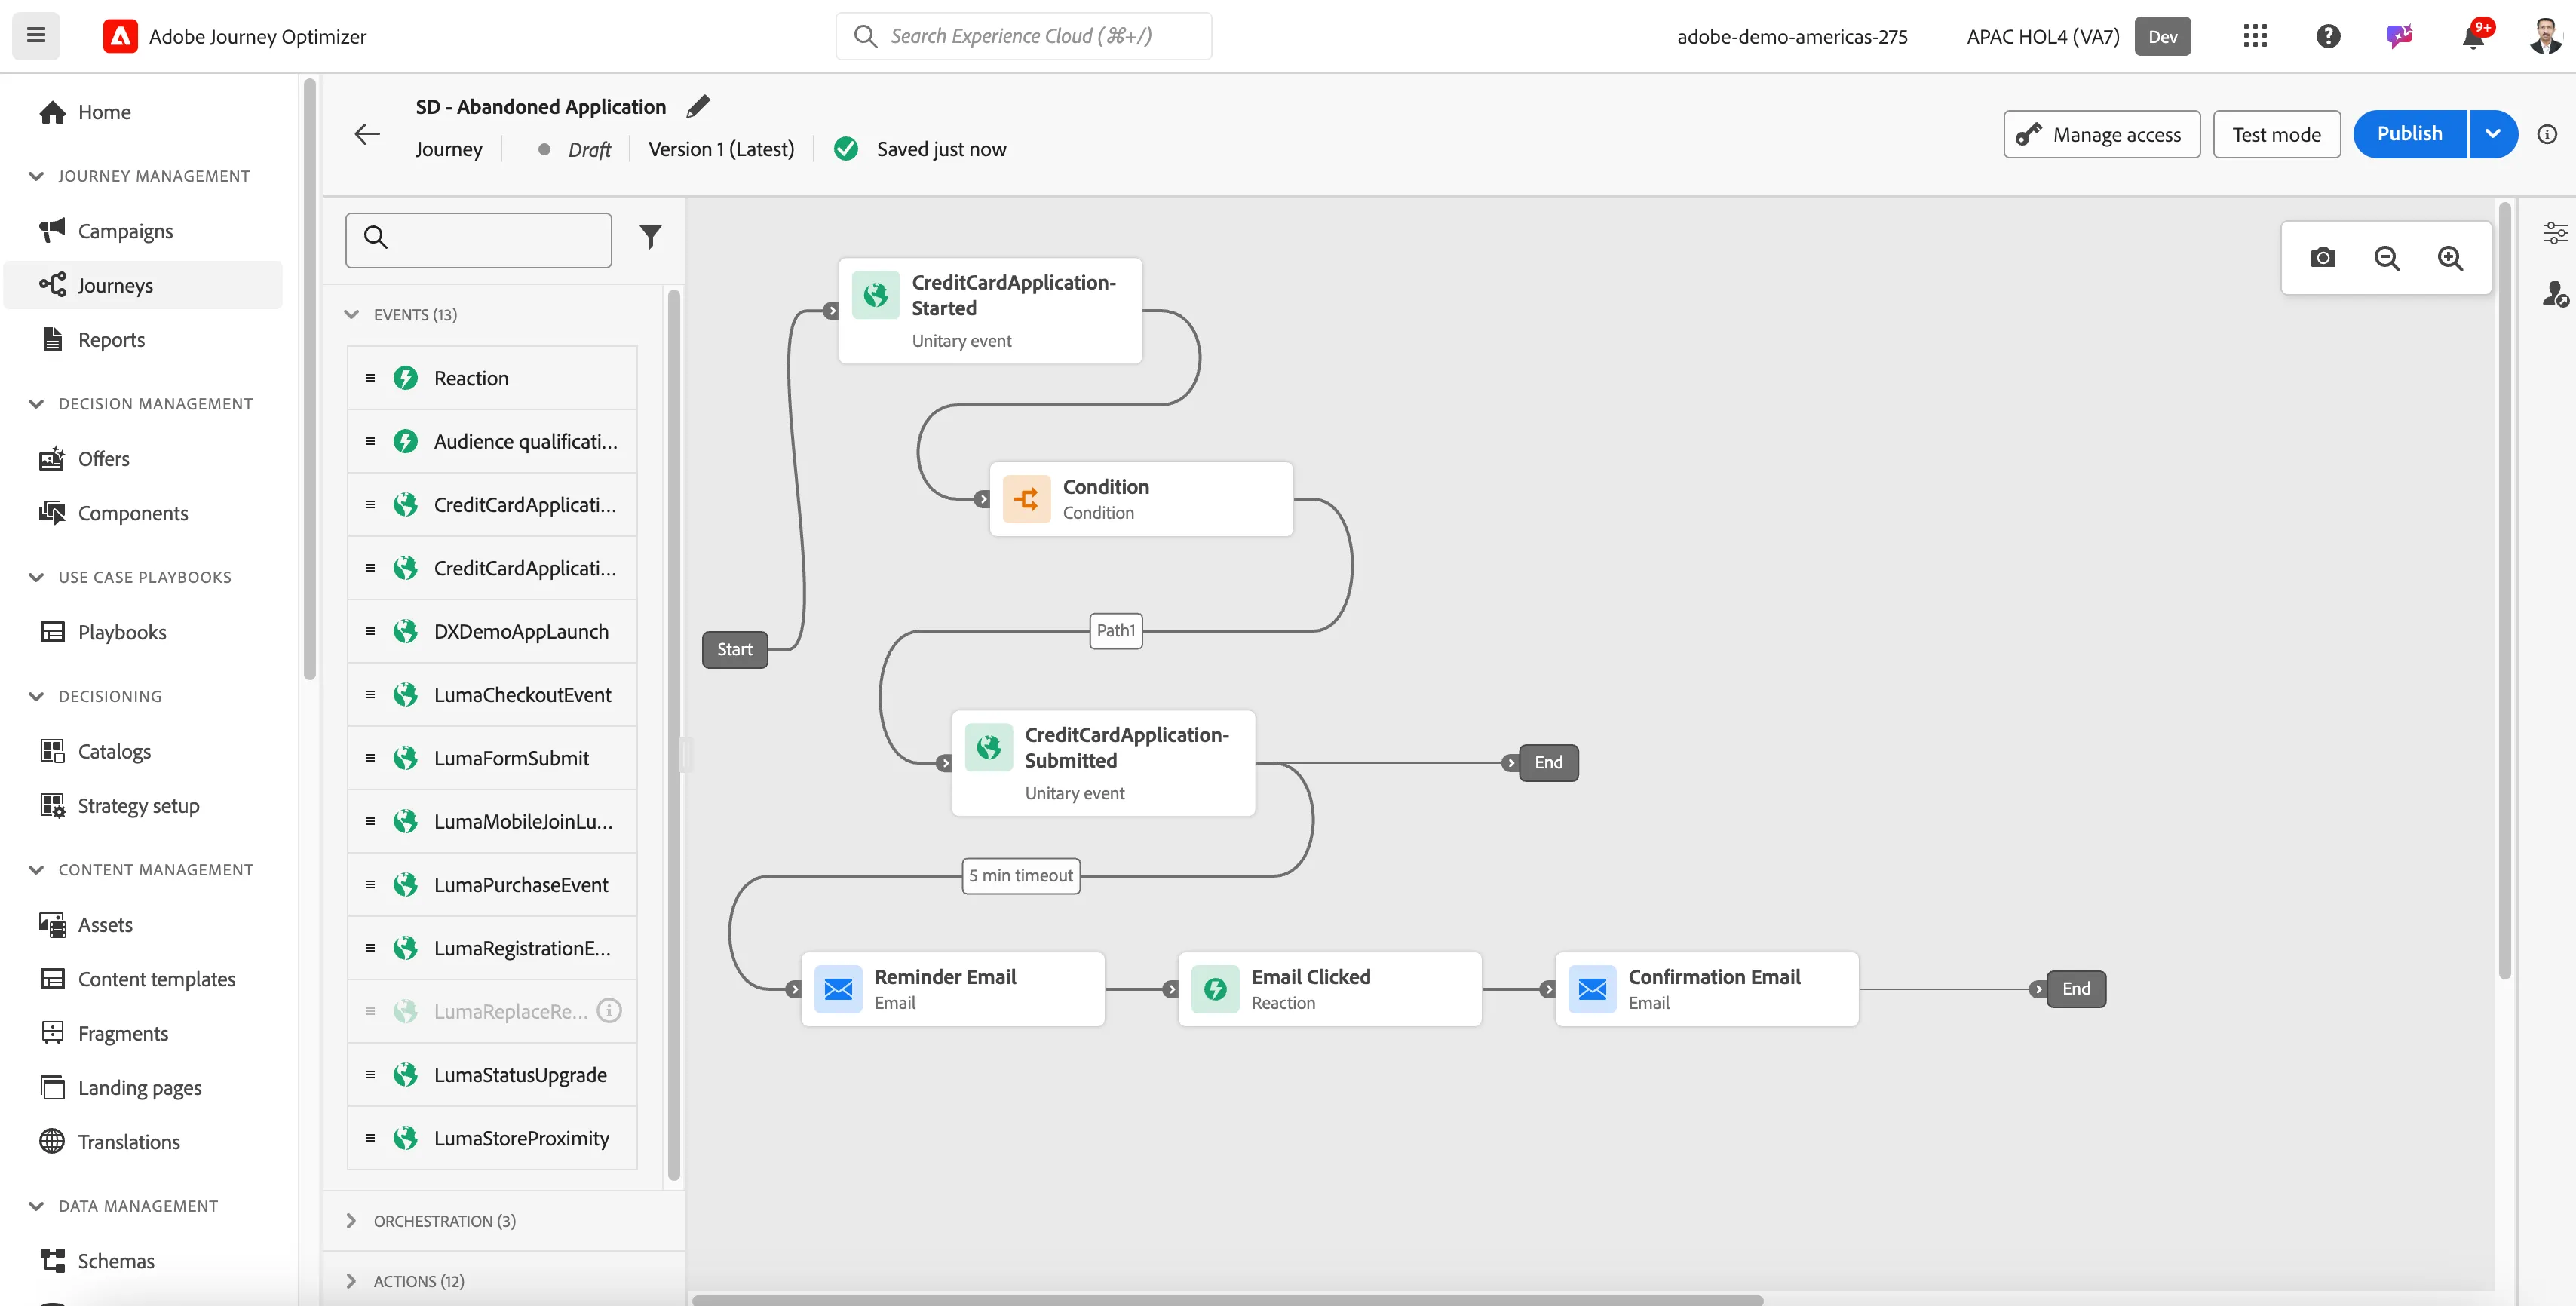Edit the journey name with the pencil icon
2576x1306 pixels.
pyautogui.click(x=698, y=106)
